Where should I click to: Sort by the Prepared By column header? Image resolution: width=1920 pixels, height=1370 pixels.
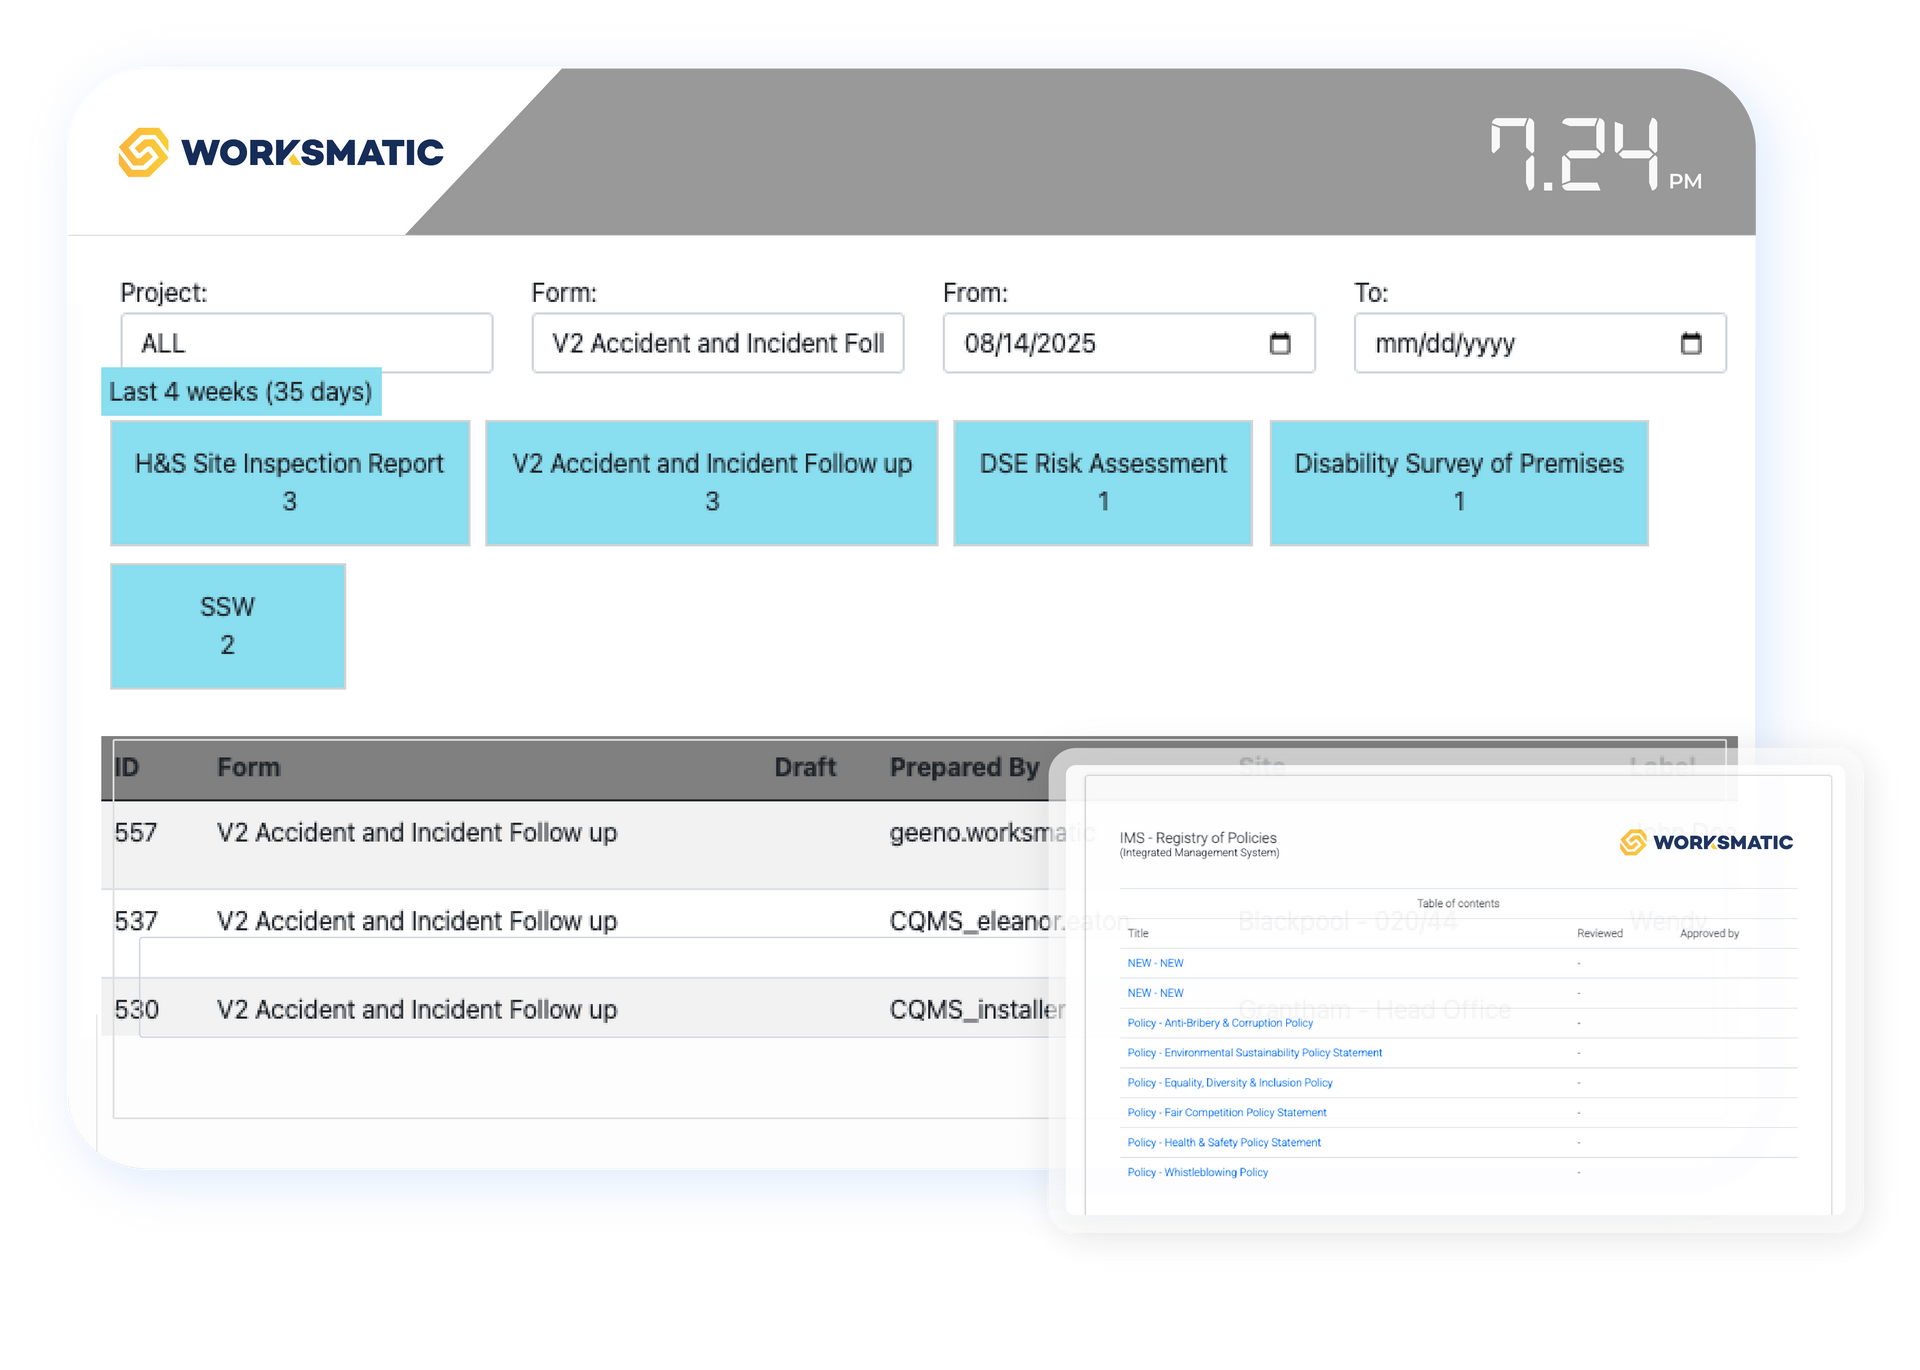[964, 767]
